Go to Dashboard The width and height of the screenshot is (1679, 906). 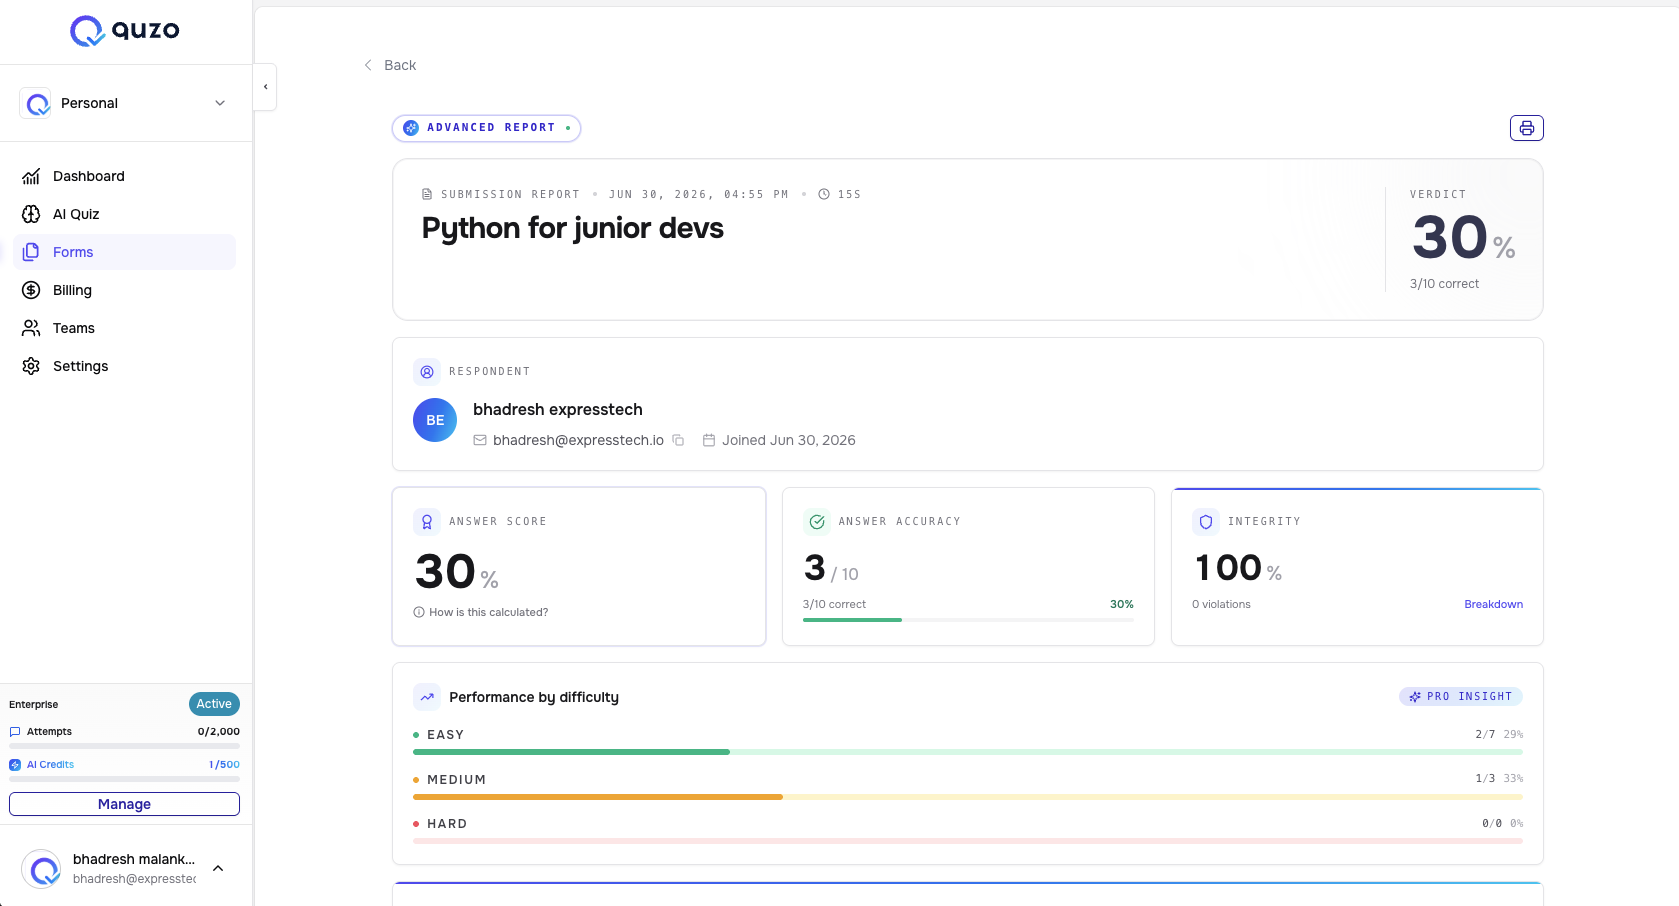point(124,176)
